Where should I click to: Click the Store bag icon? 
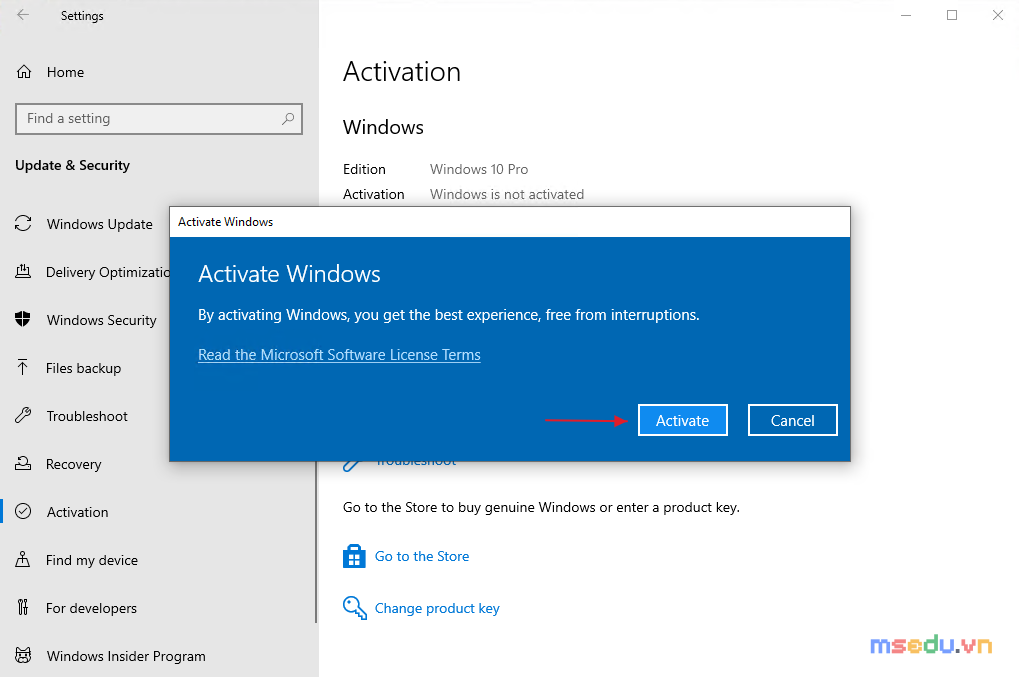[354, 556]
